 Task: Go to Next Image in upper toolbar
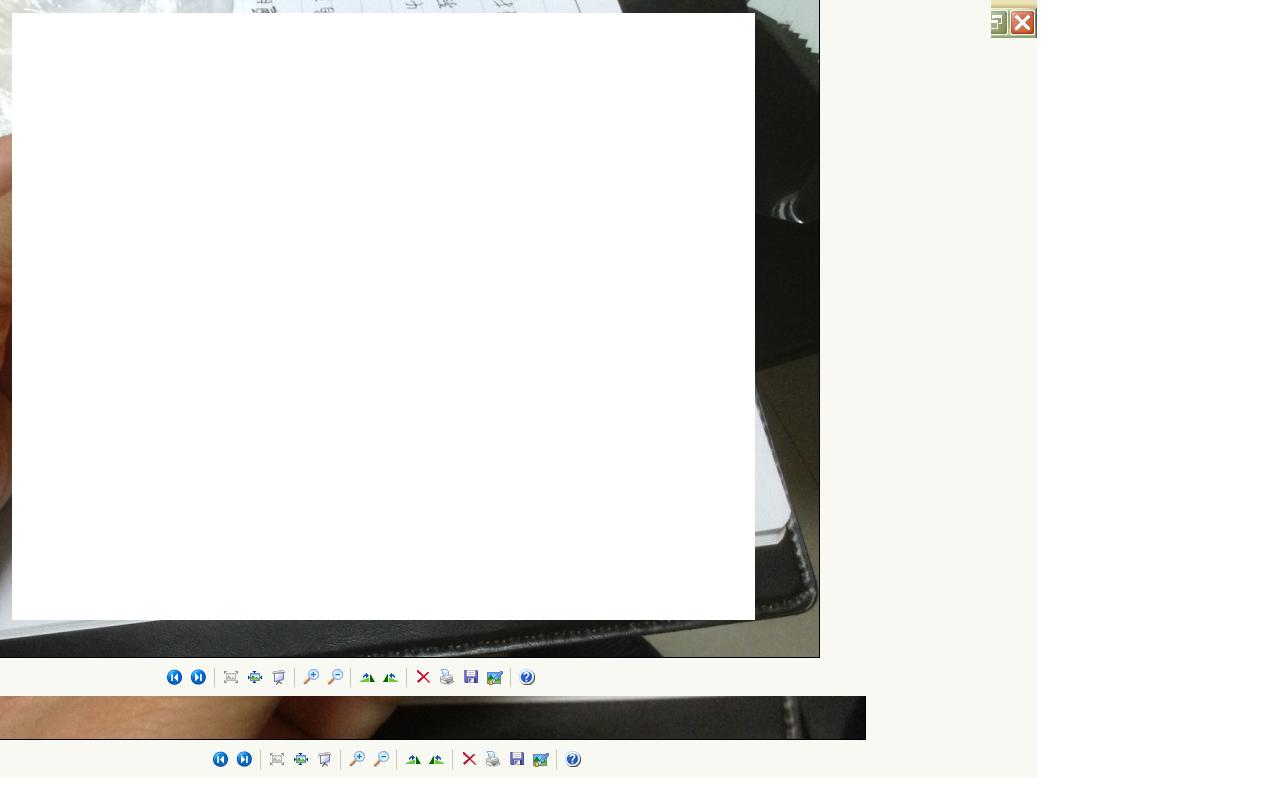[x=198, y=677]
